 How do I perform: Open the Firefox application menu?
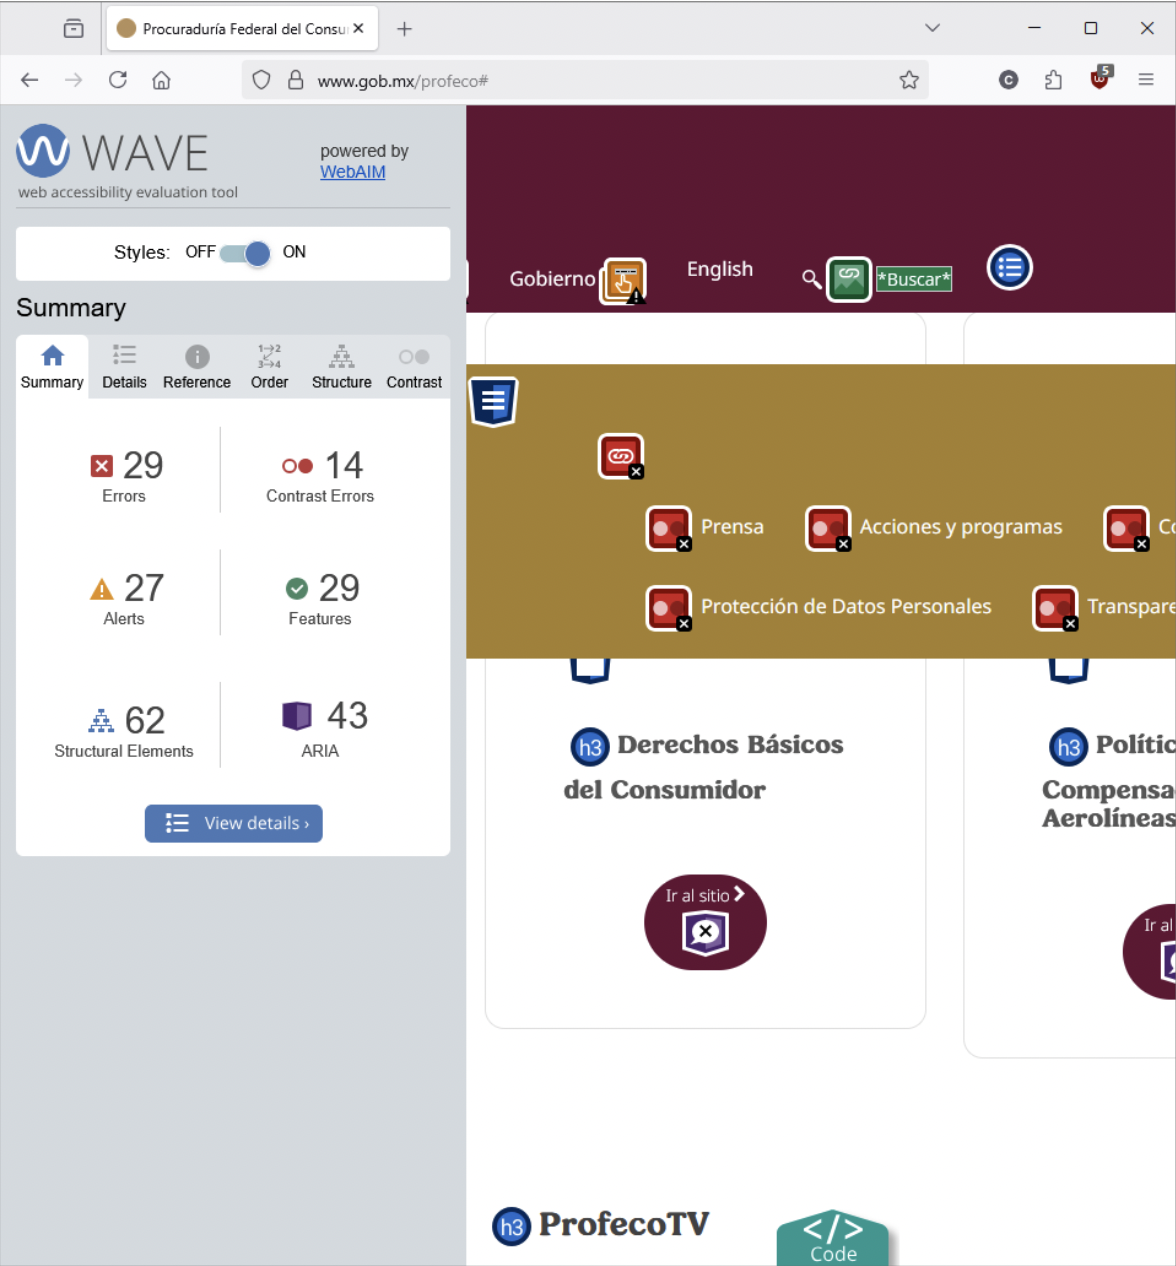point(1146,80)
